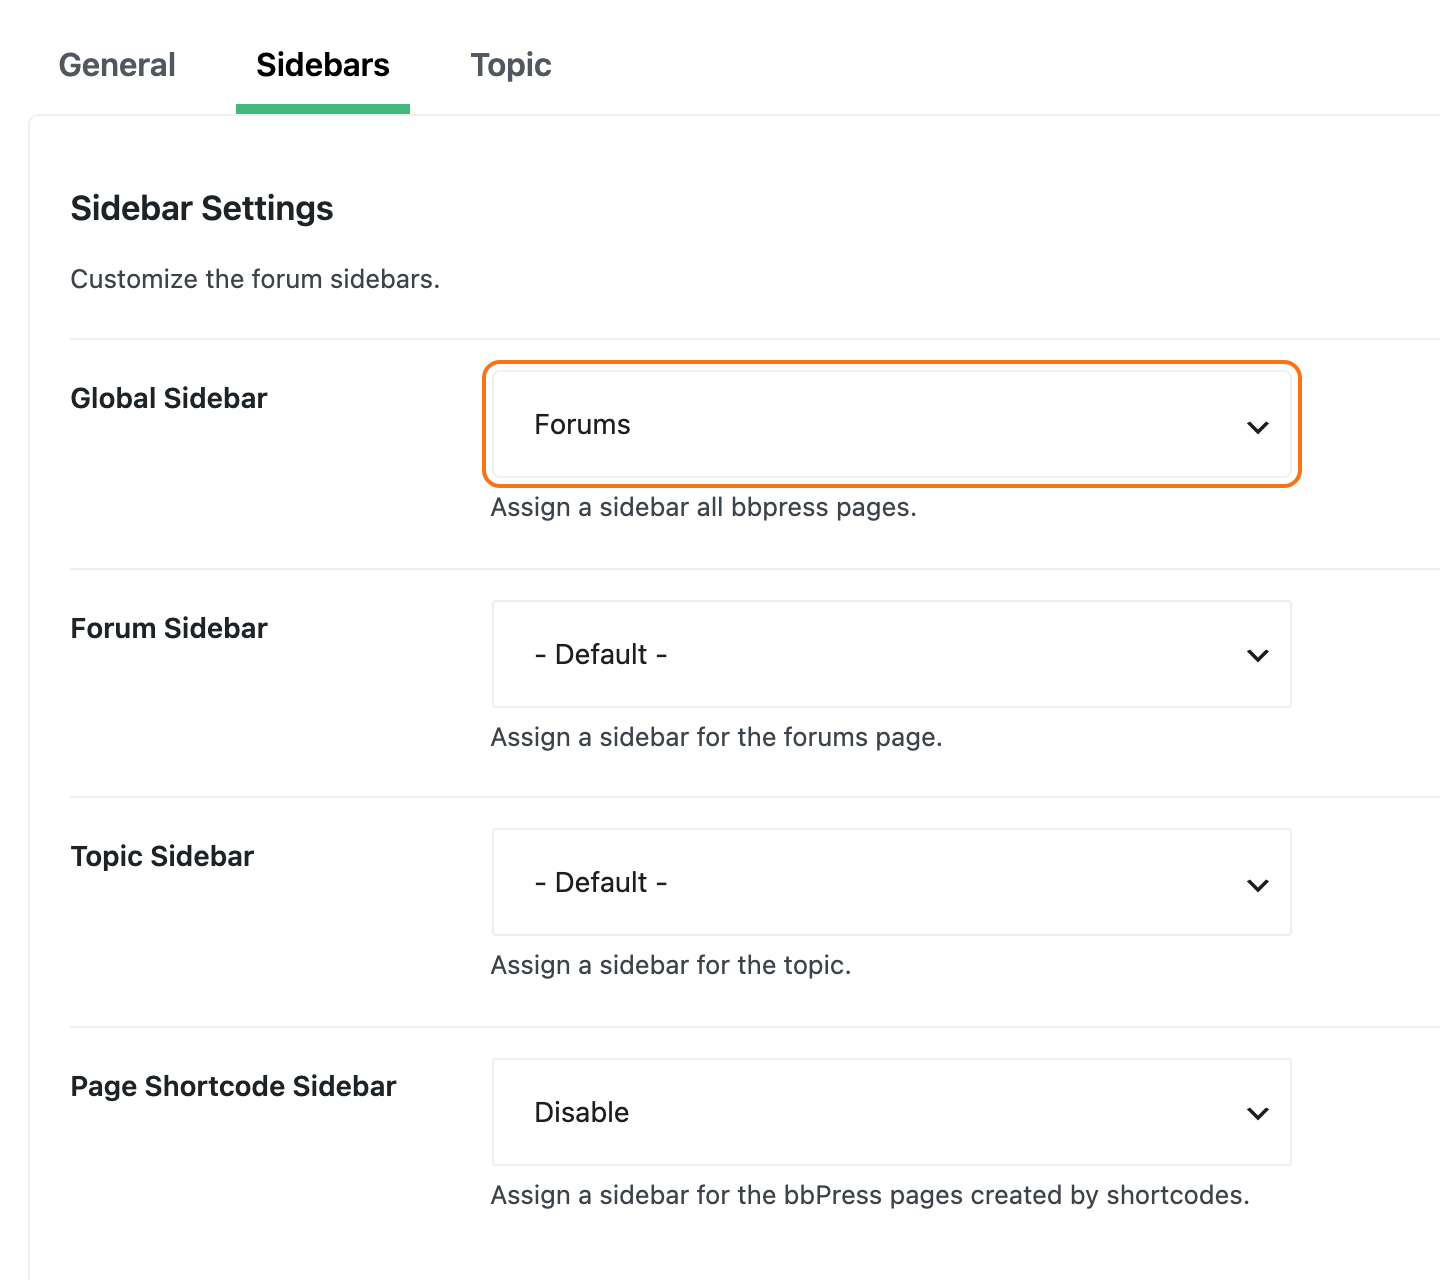Click the Topic Sidebar label
This screenshot has height=1280, width=1440.
click(x=162, y=857)
